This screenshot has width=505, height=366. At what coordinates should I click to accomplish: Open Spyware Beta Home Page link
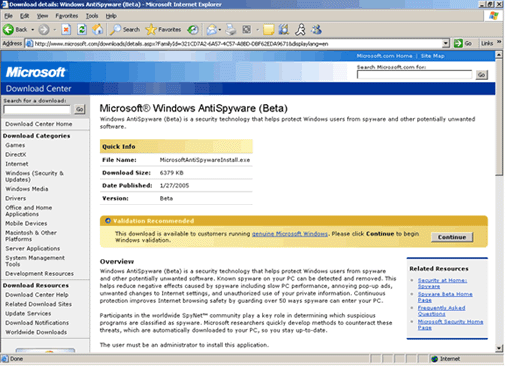445,297
